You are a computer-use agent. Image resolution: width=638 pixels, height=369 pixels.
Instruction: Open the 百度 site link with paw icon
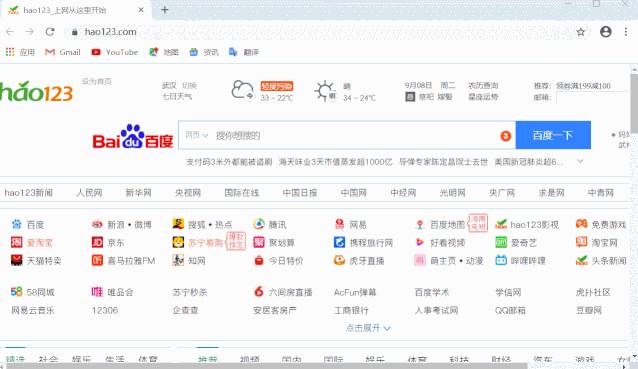(28, 224)
